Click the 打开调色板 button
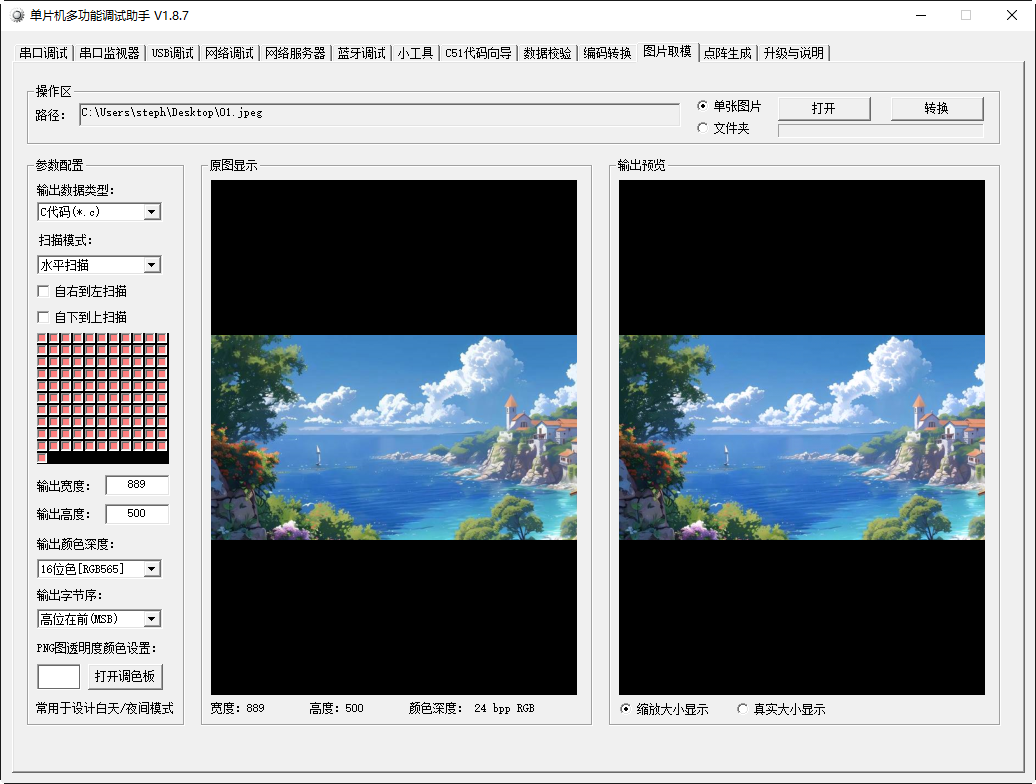Viewport: 1036px width, 784px height. (x=125, y=676)
